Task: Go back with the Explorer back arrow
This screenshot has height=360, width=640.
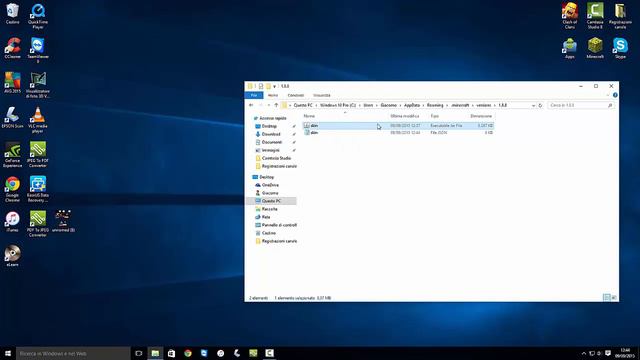Action: 251,105
